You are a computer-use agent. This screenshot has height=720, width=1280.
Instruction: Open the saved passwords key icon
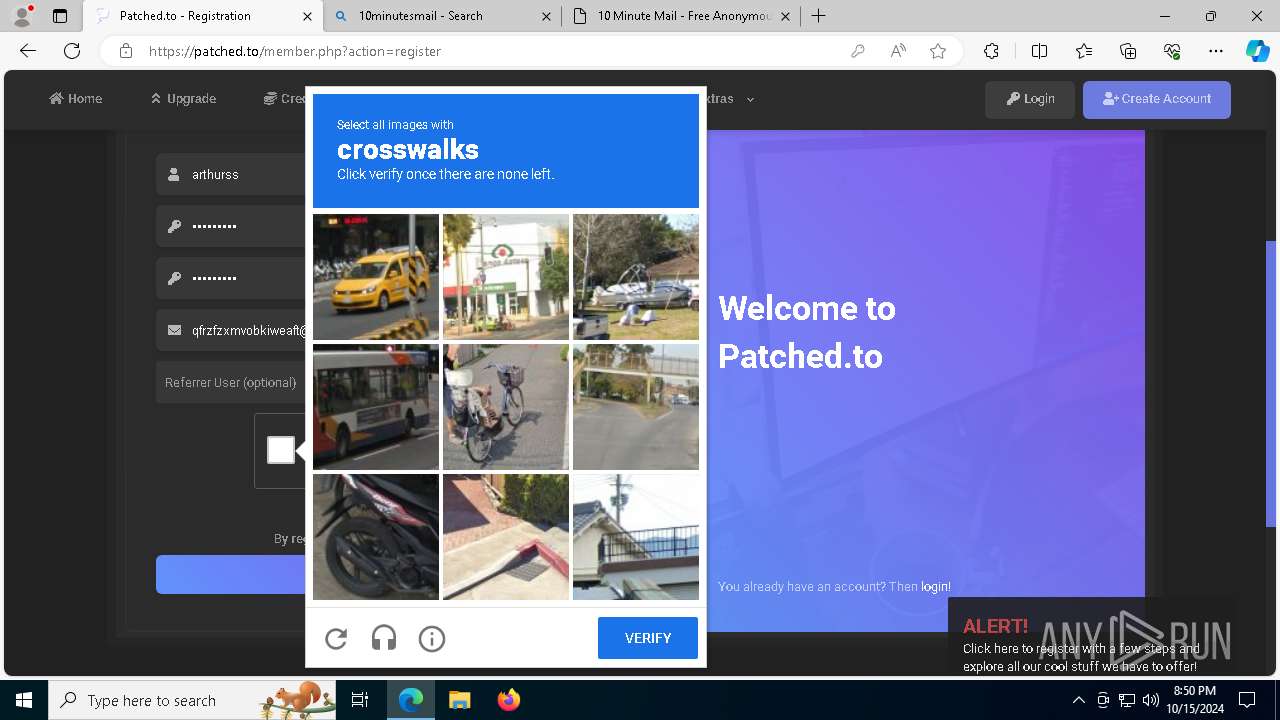point(858,51)
